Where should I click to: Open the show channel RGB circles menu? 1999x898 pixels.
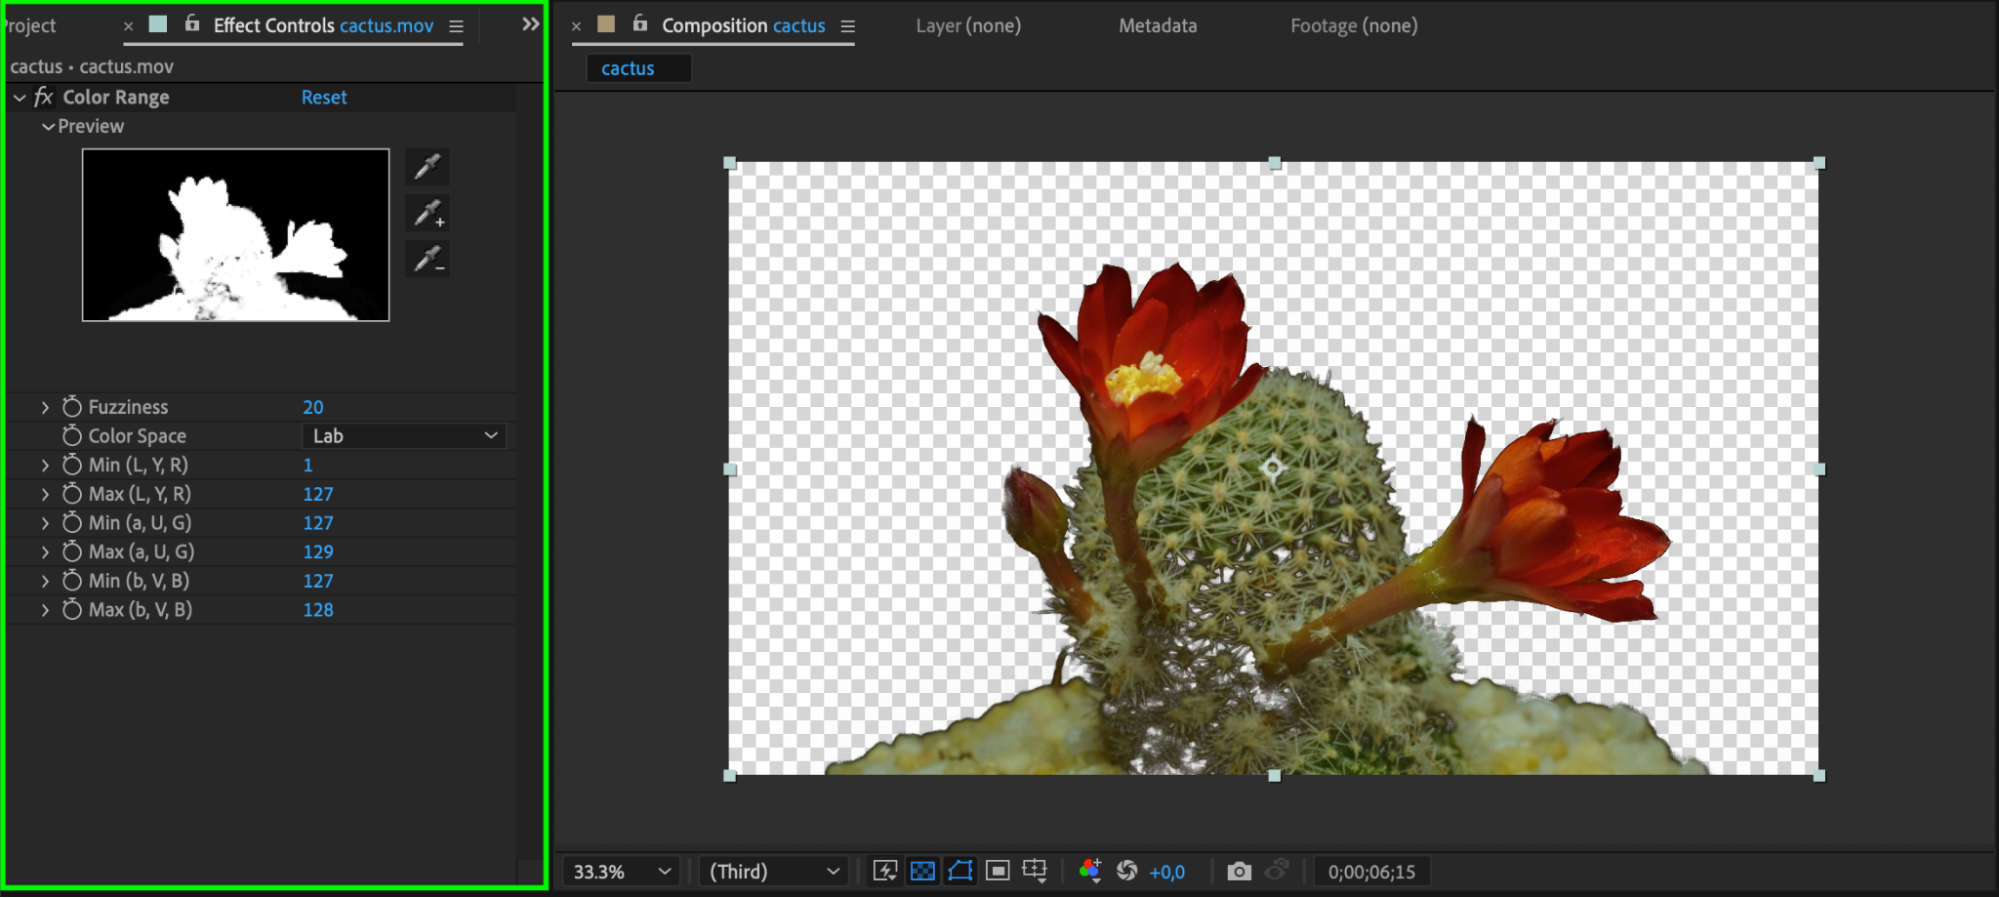tap(1090, 871)
